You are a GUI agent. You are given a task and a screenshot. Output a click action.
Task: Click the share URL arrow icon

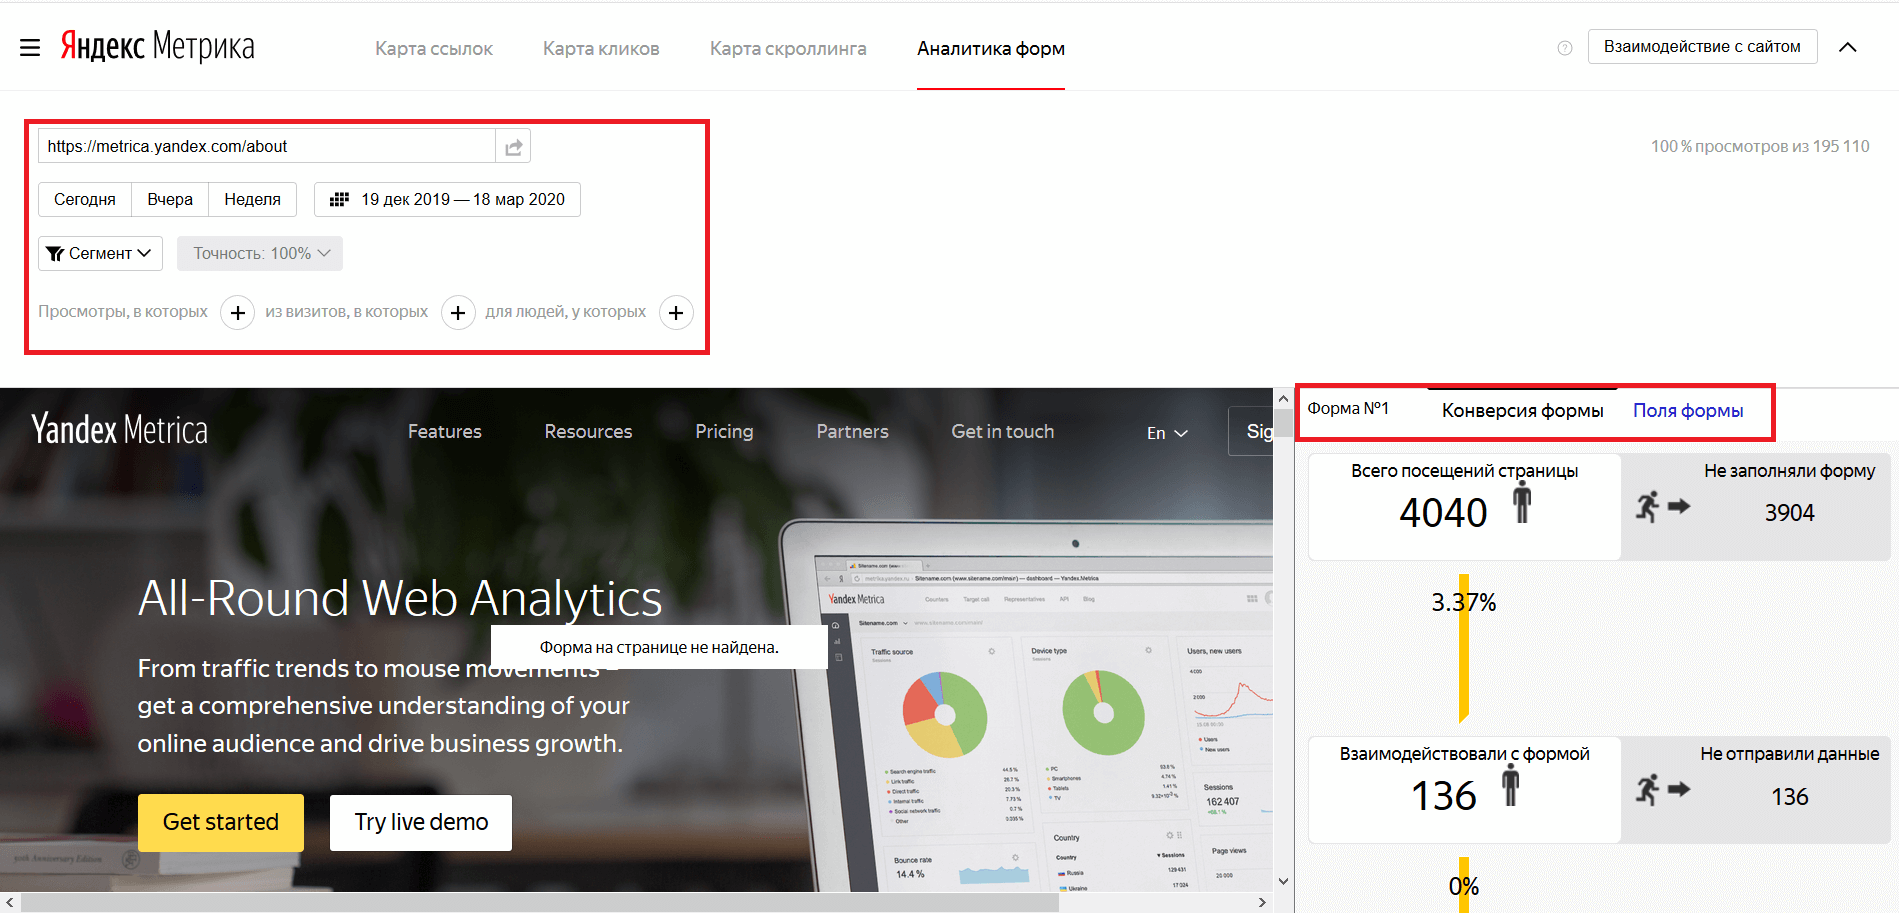tap(513, 147)
